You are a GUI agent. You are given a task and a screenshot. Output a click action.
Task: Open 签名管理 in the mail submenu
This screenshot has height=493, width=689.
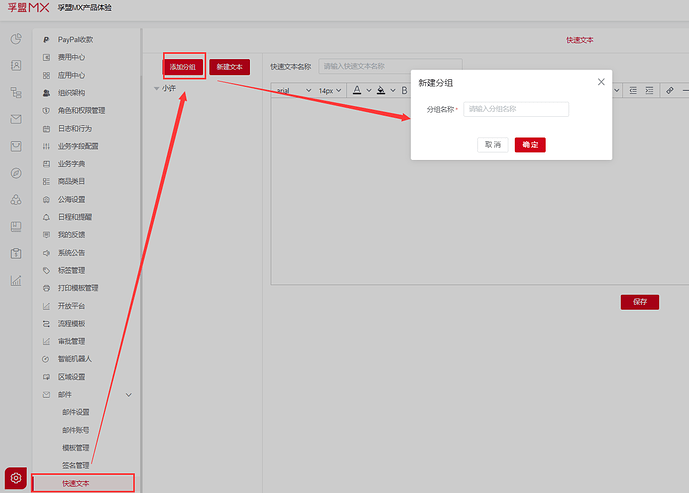(x=76, y=465)
